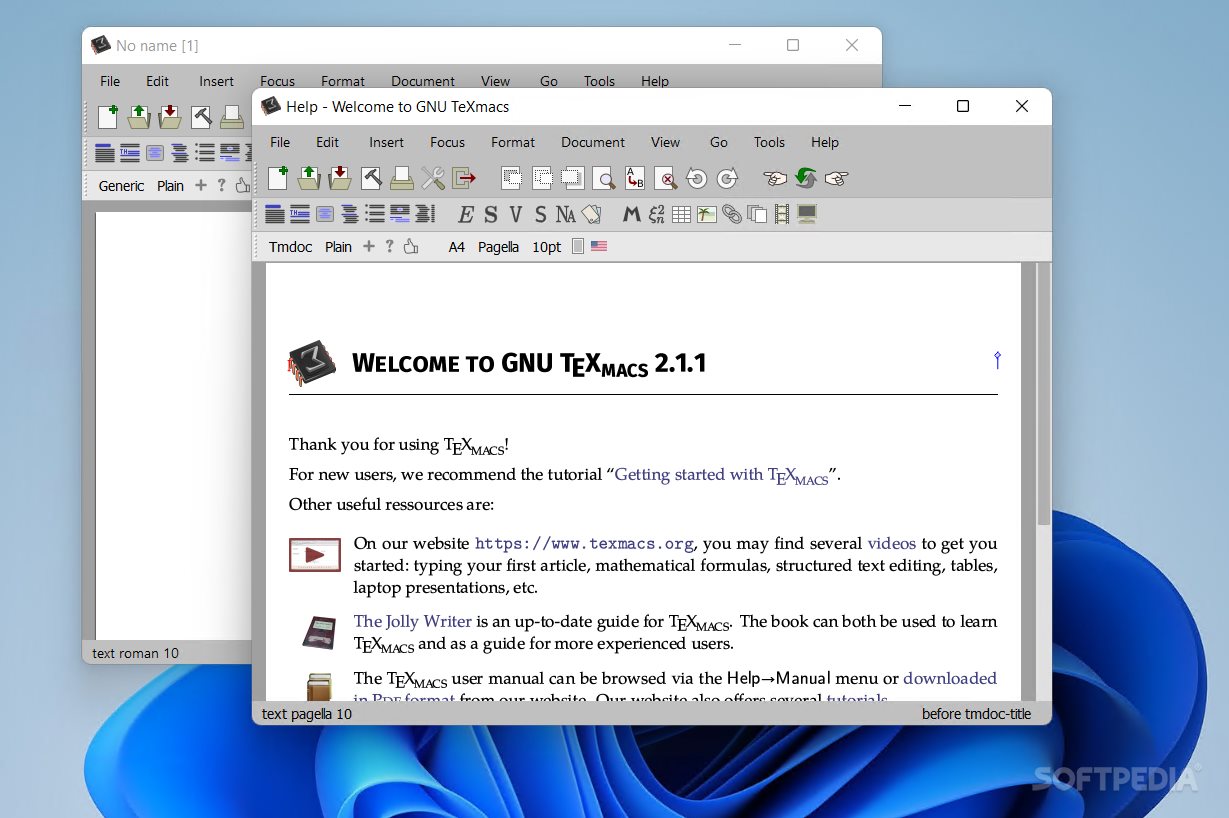Open the Tmdoc document style dropdown
This screenshot has width=1229, height=818.
point(291,247)
